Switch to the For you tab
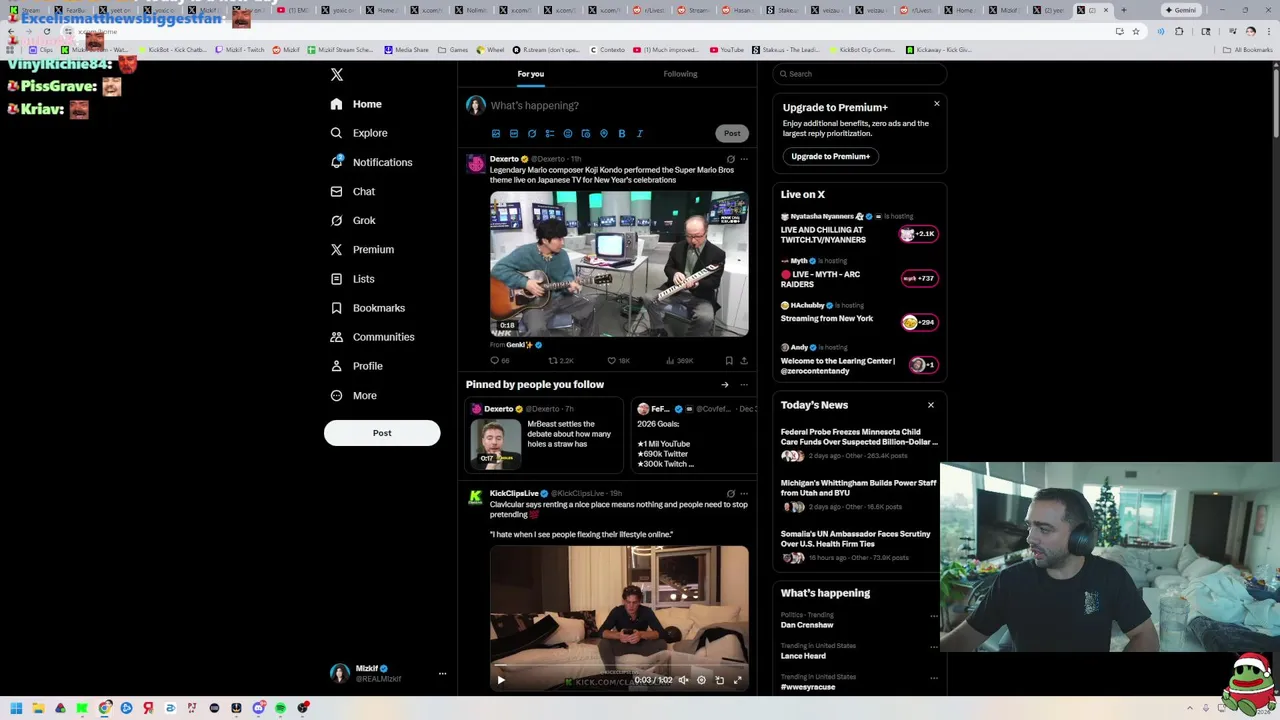Viewport: 1280px width, 720px height. click(x=531, y=74)
